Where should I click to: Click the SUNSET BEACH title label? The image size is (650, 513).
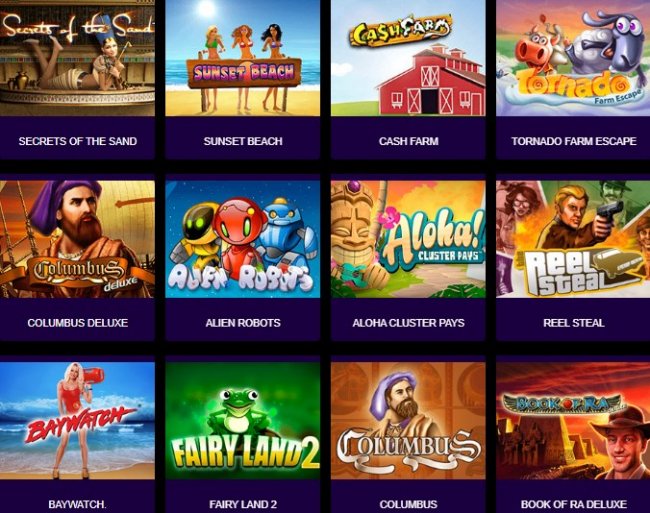(x=243, y=141)
